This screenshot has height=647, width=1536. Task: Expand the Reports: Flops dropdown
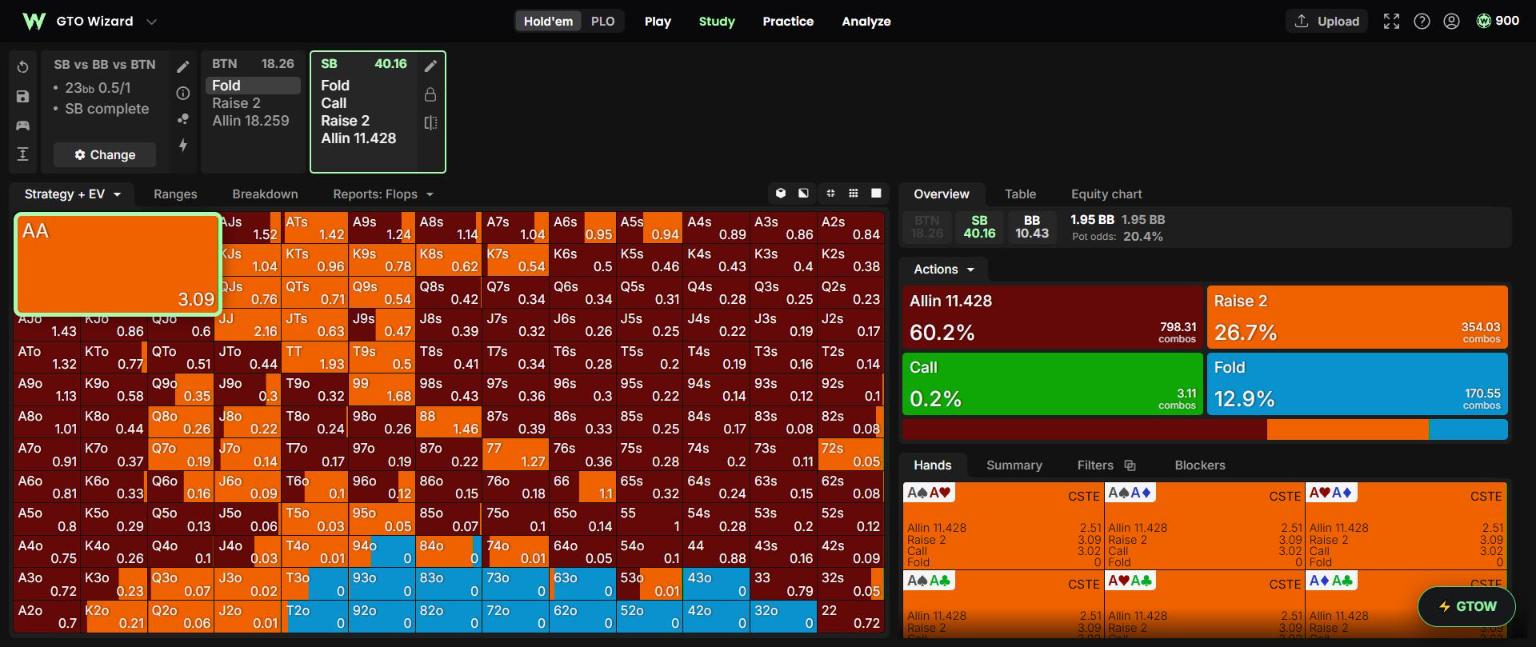pyautogui.click(x=383, y=194)
